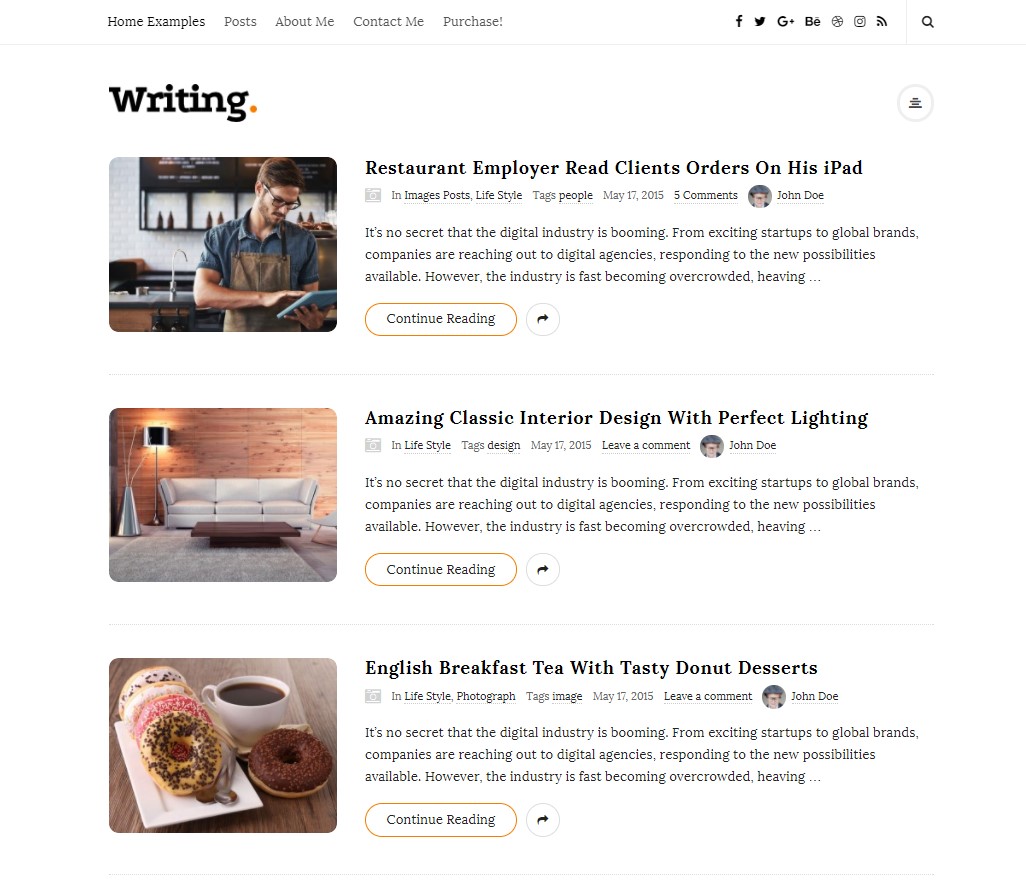
Task: Open the RSS feed icon
Action: [x=882, y=22]
